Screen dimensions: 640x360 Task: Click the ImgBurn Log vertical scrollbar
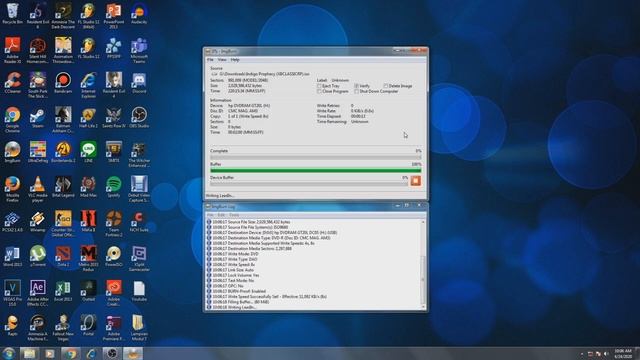coord(423,264)
